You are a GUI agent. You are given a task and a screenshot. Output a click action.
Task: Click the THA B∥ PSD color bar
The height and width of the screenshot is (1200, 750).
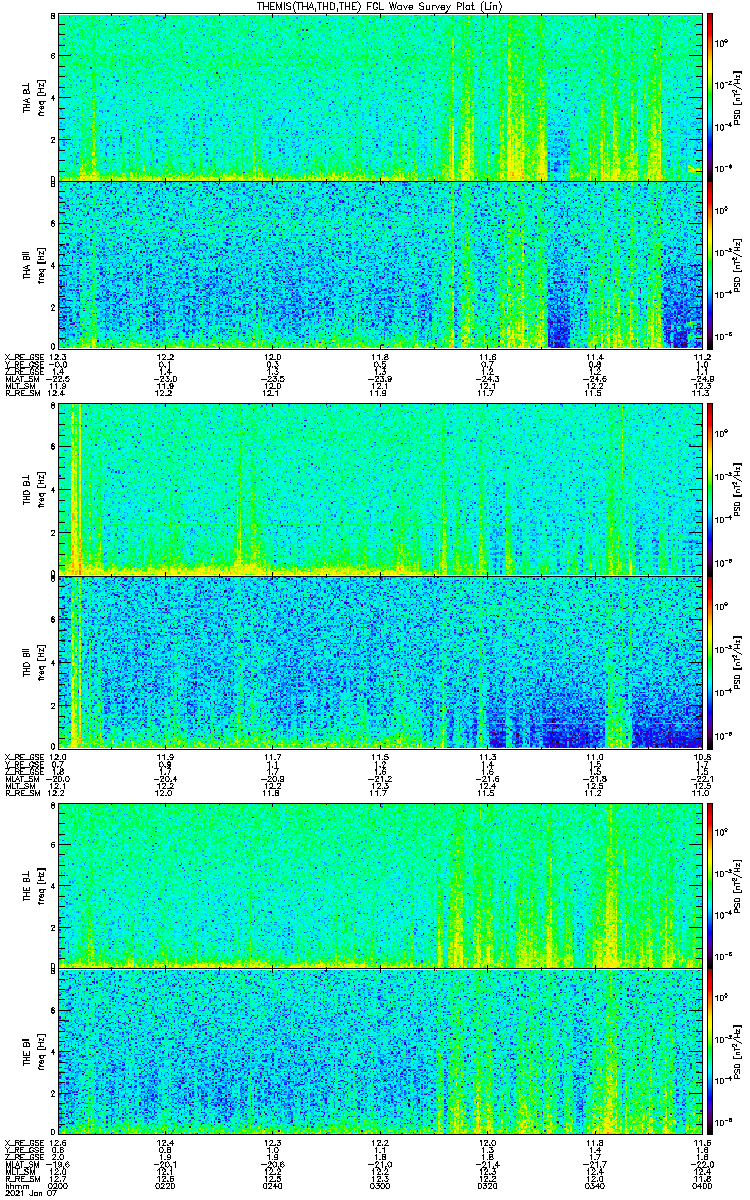click(711, 265)
